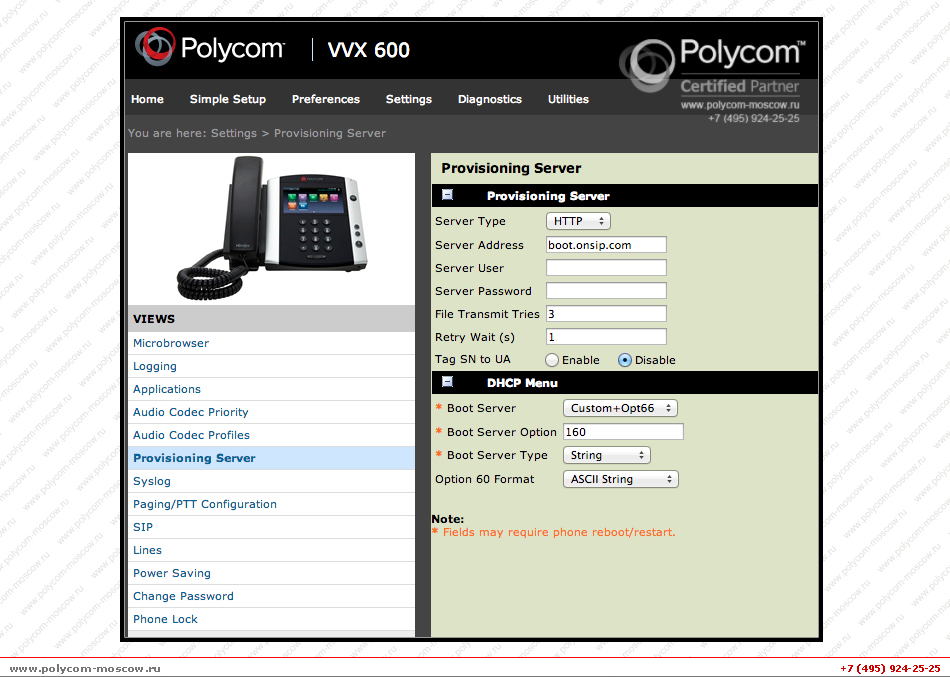The height and width of the screenshot is (677, 950).
Task: Open the Syslog view
Action: click(152, 481)
